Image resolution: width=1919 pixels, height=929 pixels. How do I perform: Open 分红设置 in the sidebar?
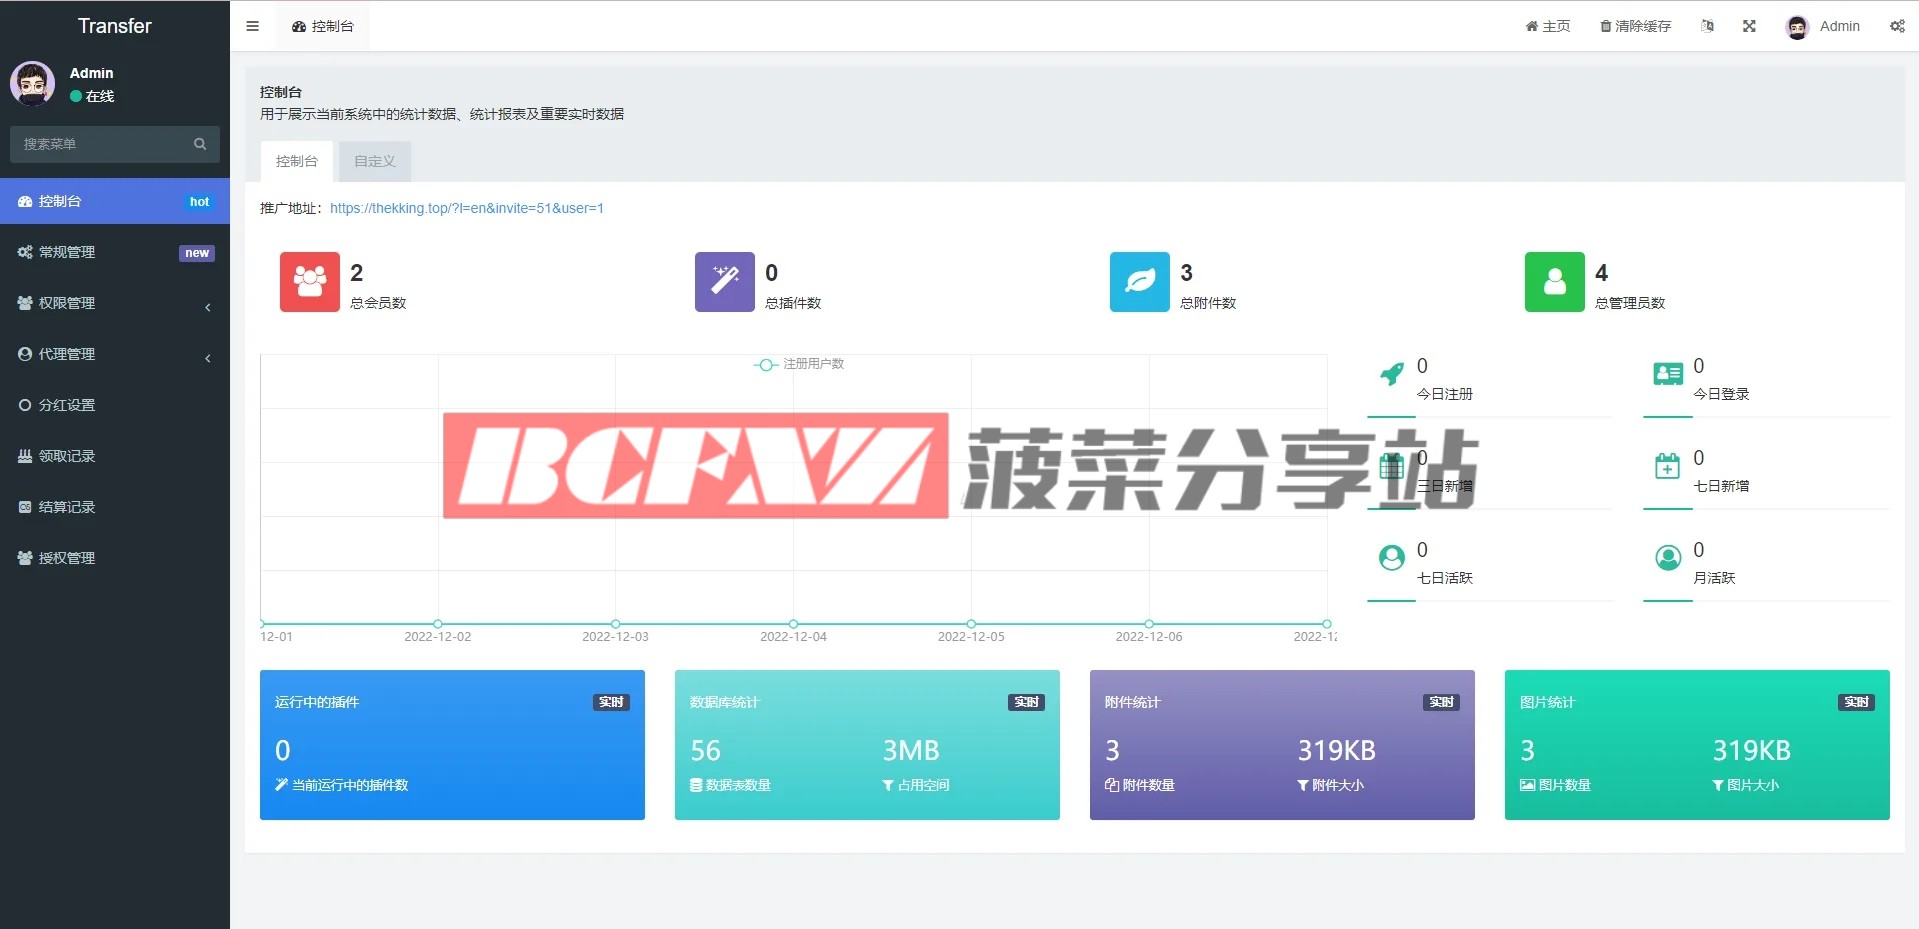(67, 405)
